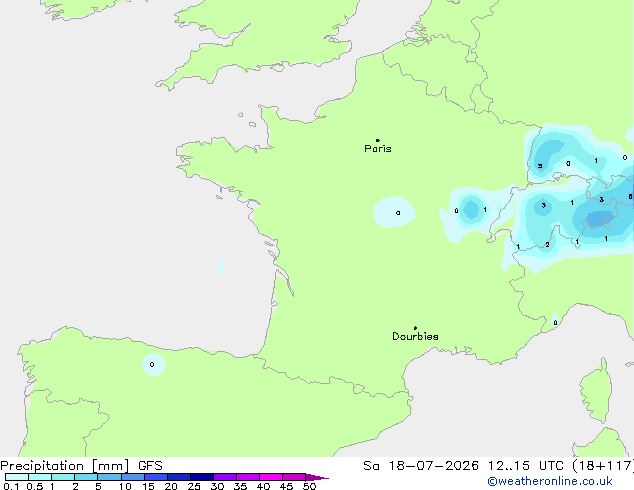
Task: Pick the 45–50 legend swatch
Action: click(x=294, y=477)
